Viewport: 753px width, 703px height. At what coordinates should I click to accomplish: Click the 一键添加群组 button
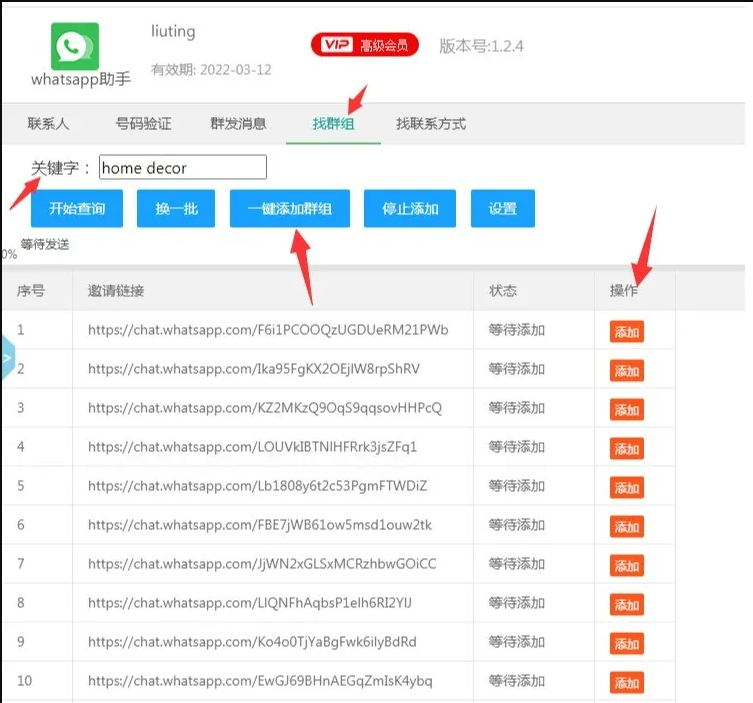coord(290,208)
